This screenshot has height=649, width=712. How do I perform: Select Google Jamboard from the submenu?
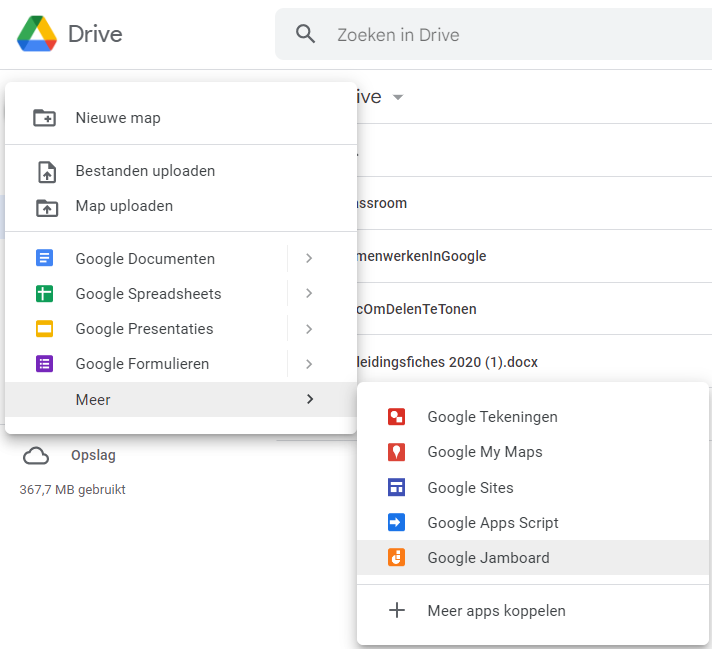[x=533, y=557]
